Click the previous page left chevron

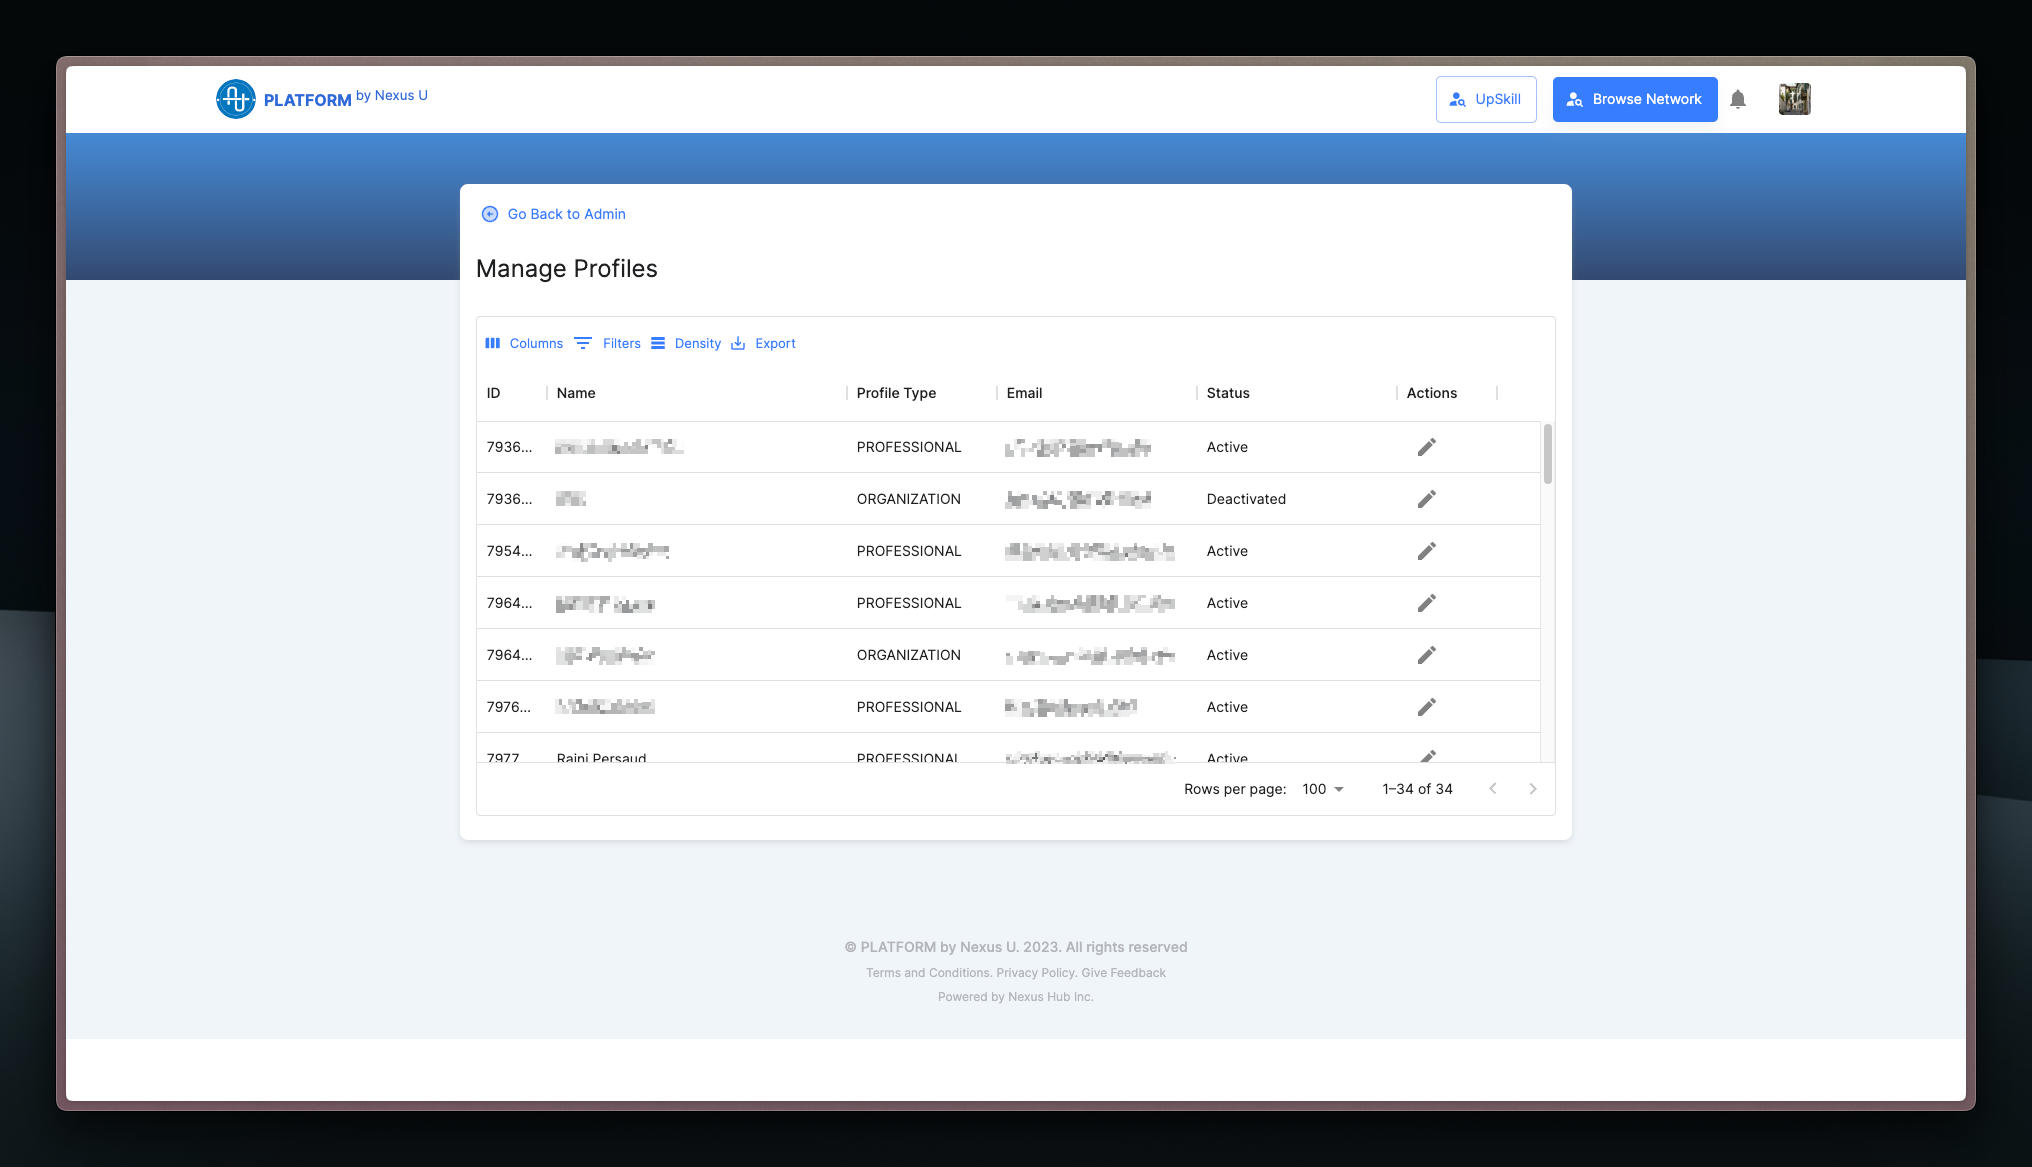pos(1493,789)
